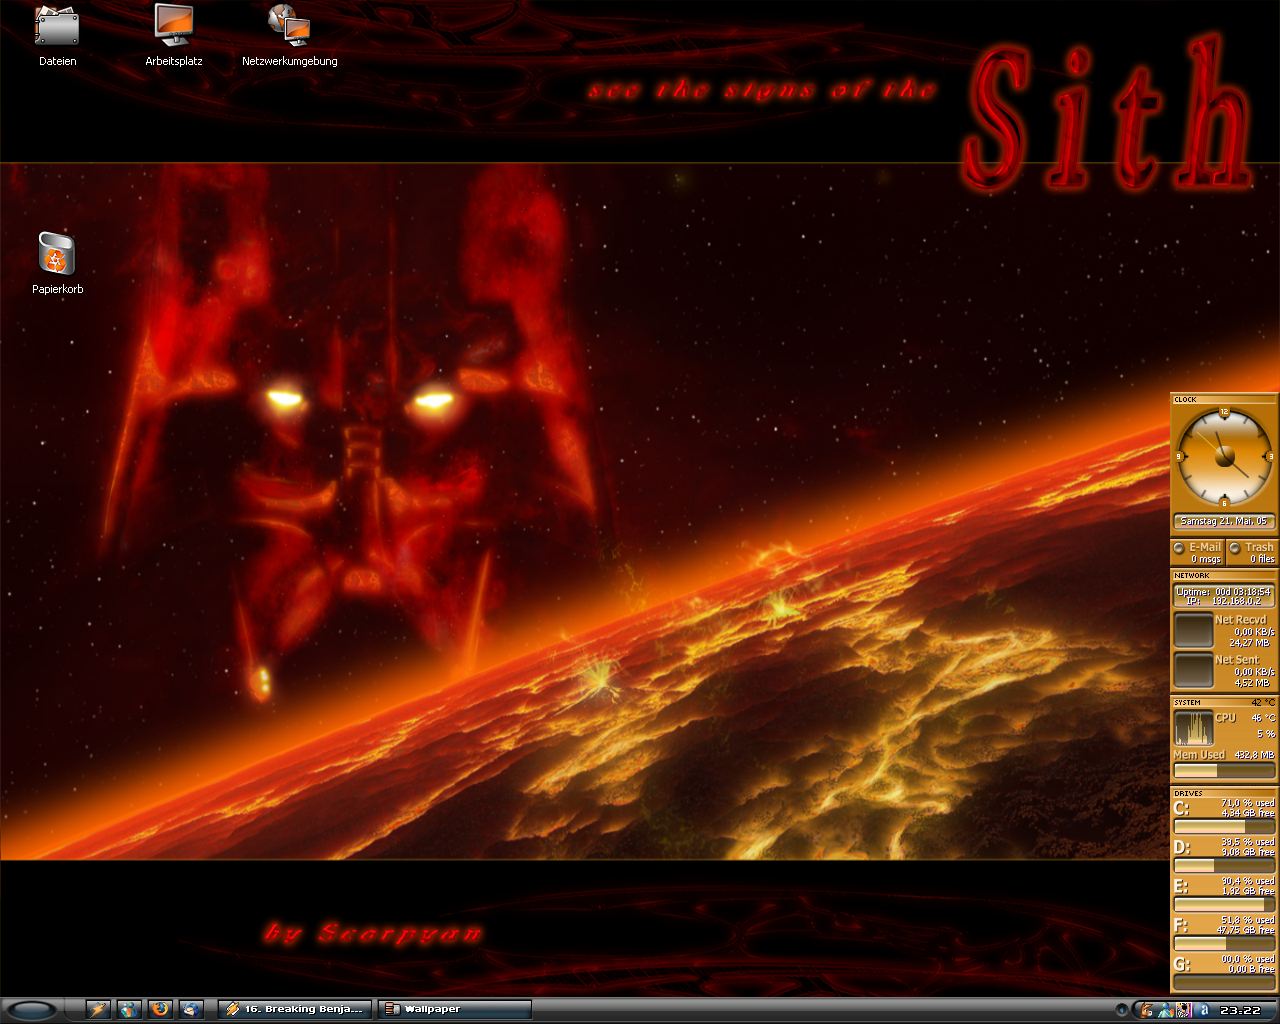Click the eMule donkey tray icon

1147,1010
